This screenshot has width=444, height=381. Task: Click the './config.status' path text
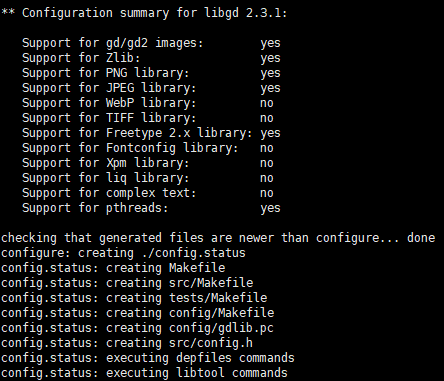click(x=193, y=253)
